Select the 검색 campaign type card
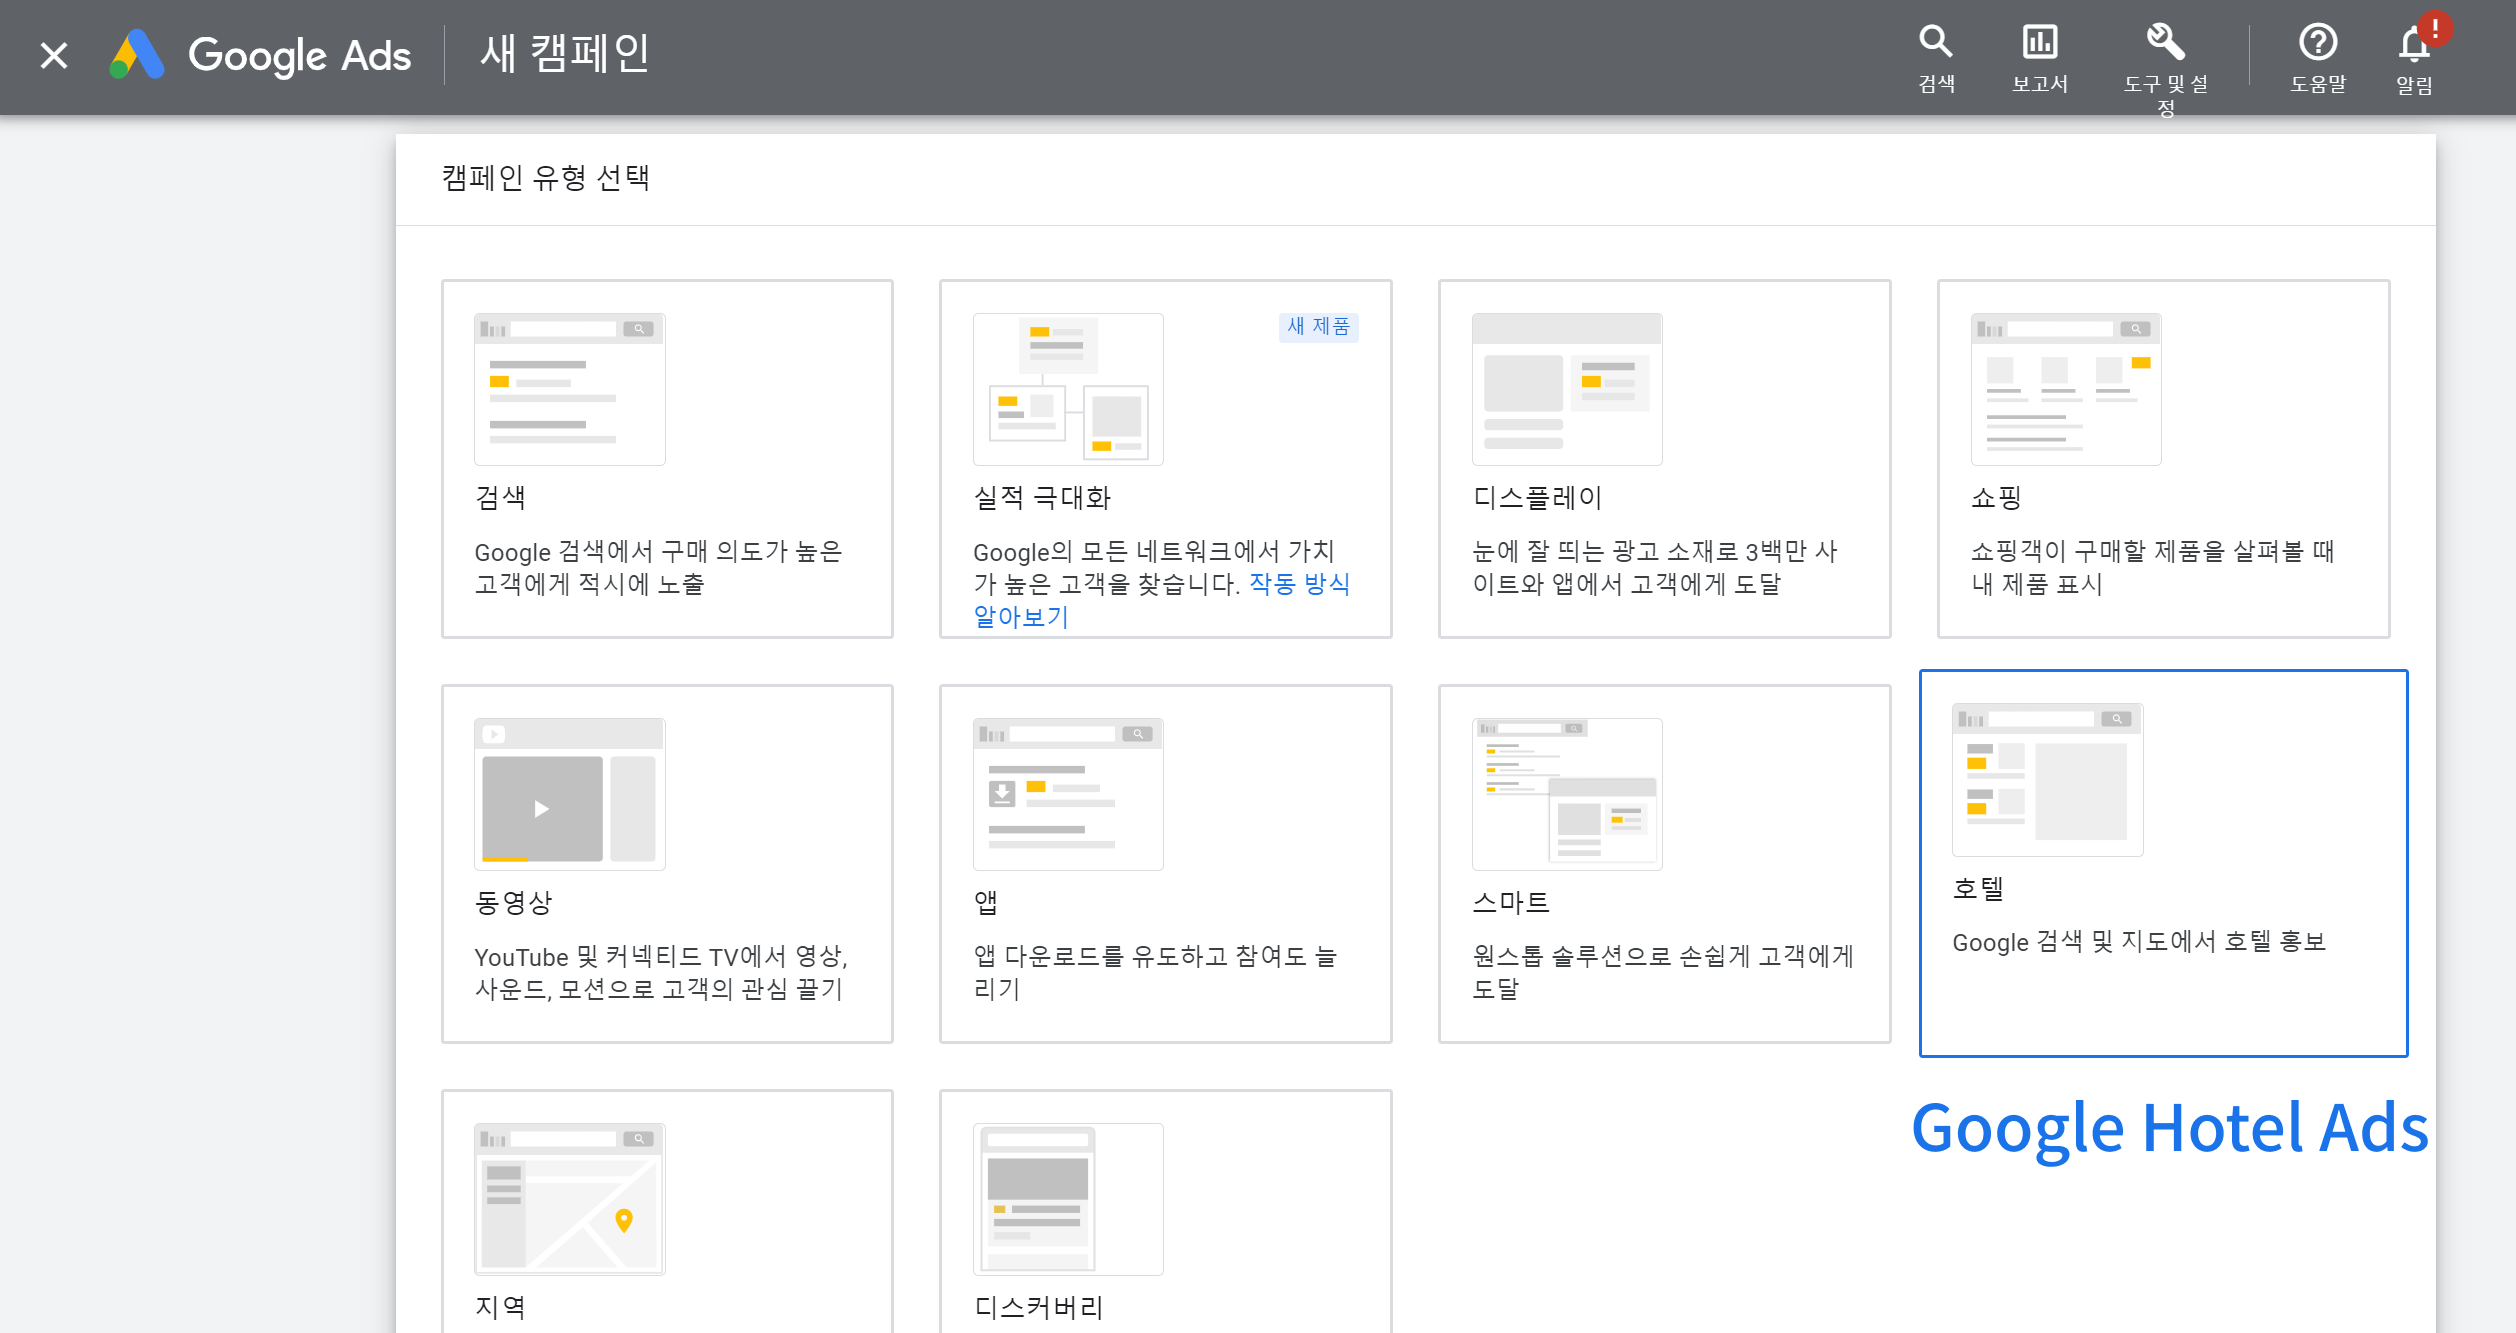 click(667, 459)
